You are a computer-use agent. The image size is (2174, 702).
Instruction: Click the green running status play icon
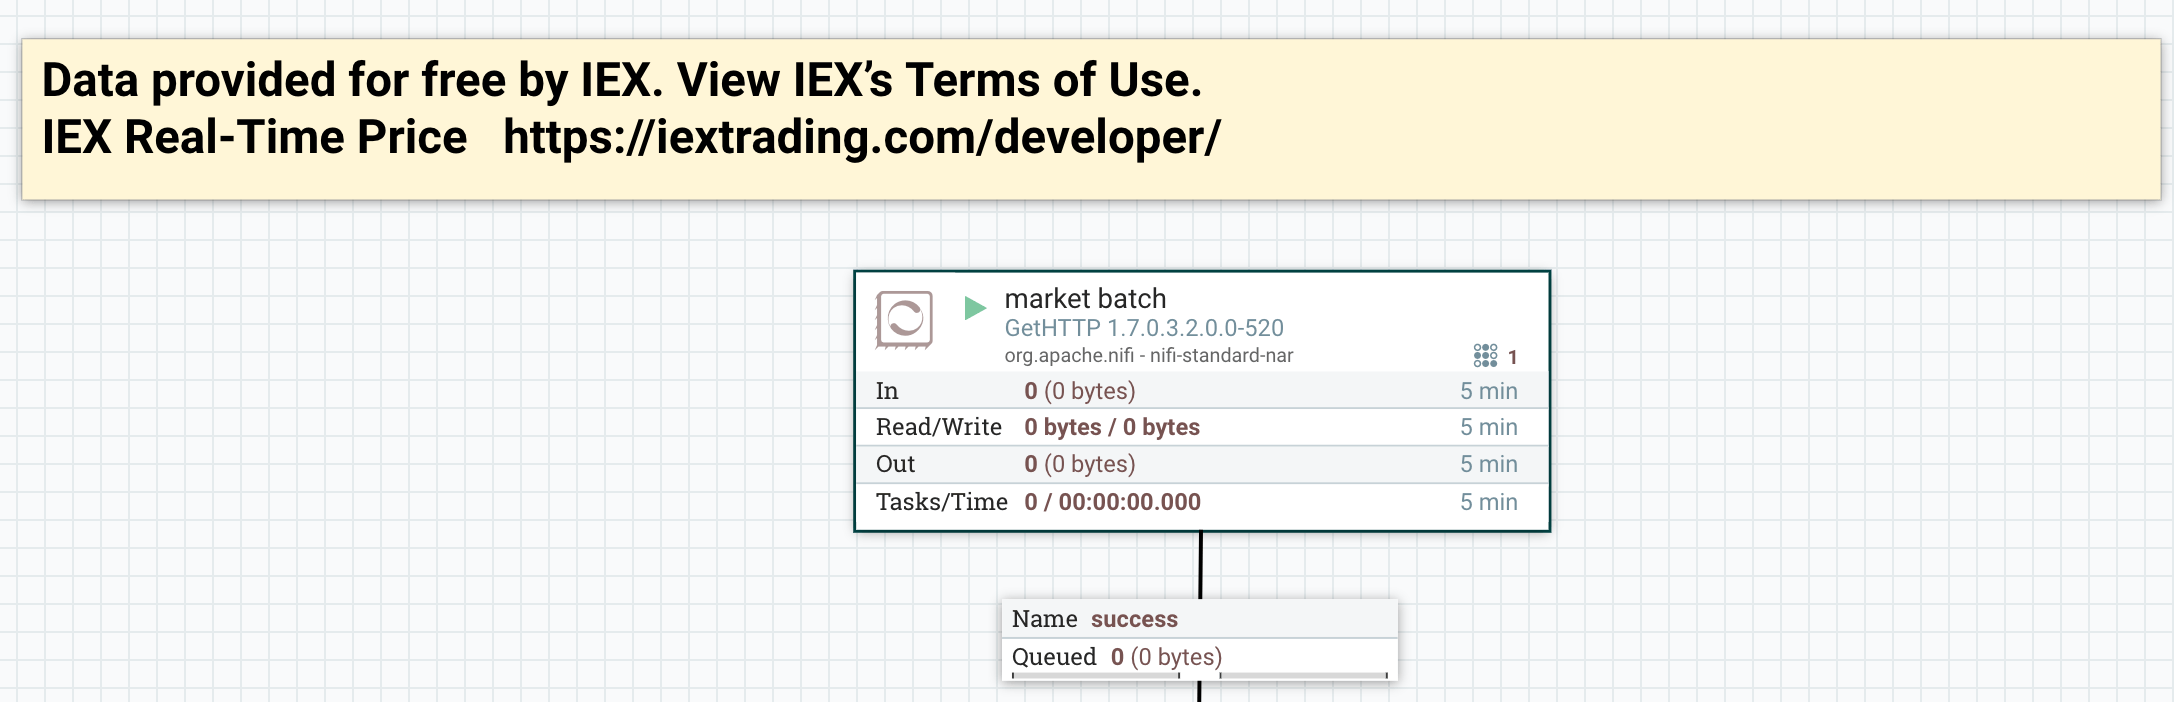(x=975, y=308)
